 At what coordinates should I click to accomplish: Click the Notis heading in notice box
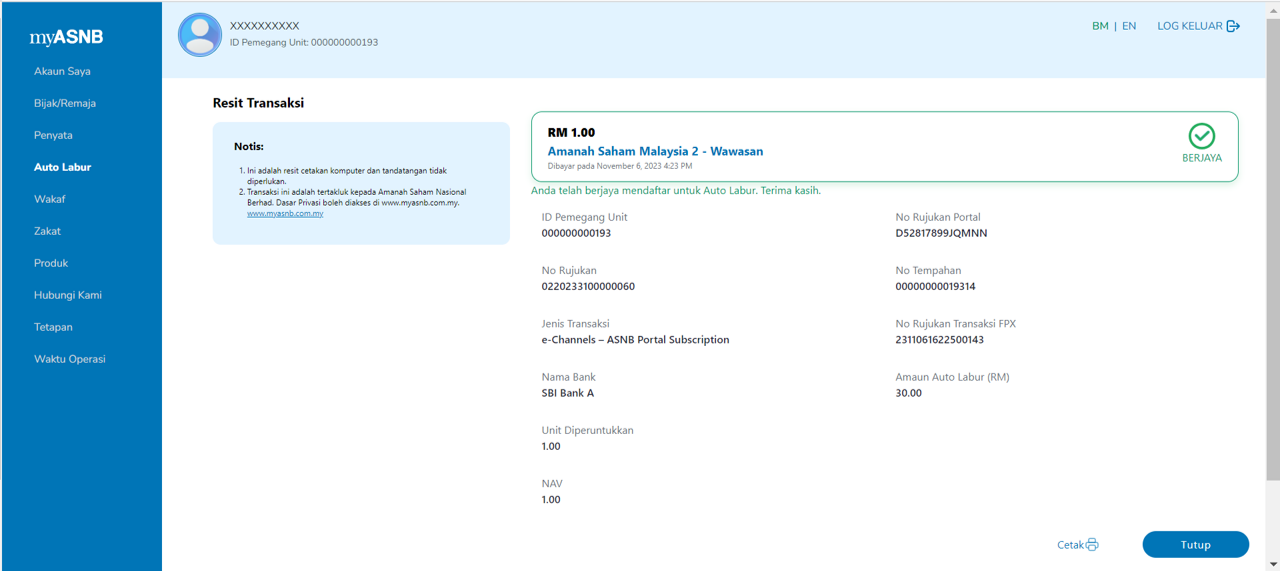[x=249, y=147]
